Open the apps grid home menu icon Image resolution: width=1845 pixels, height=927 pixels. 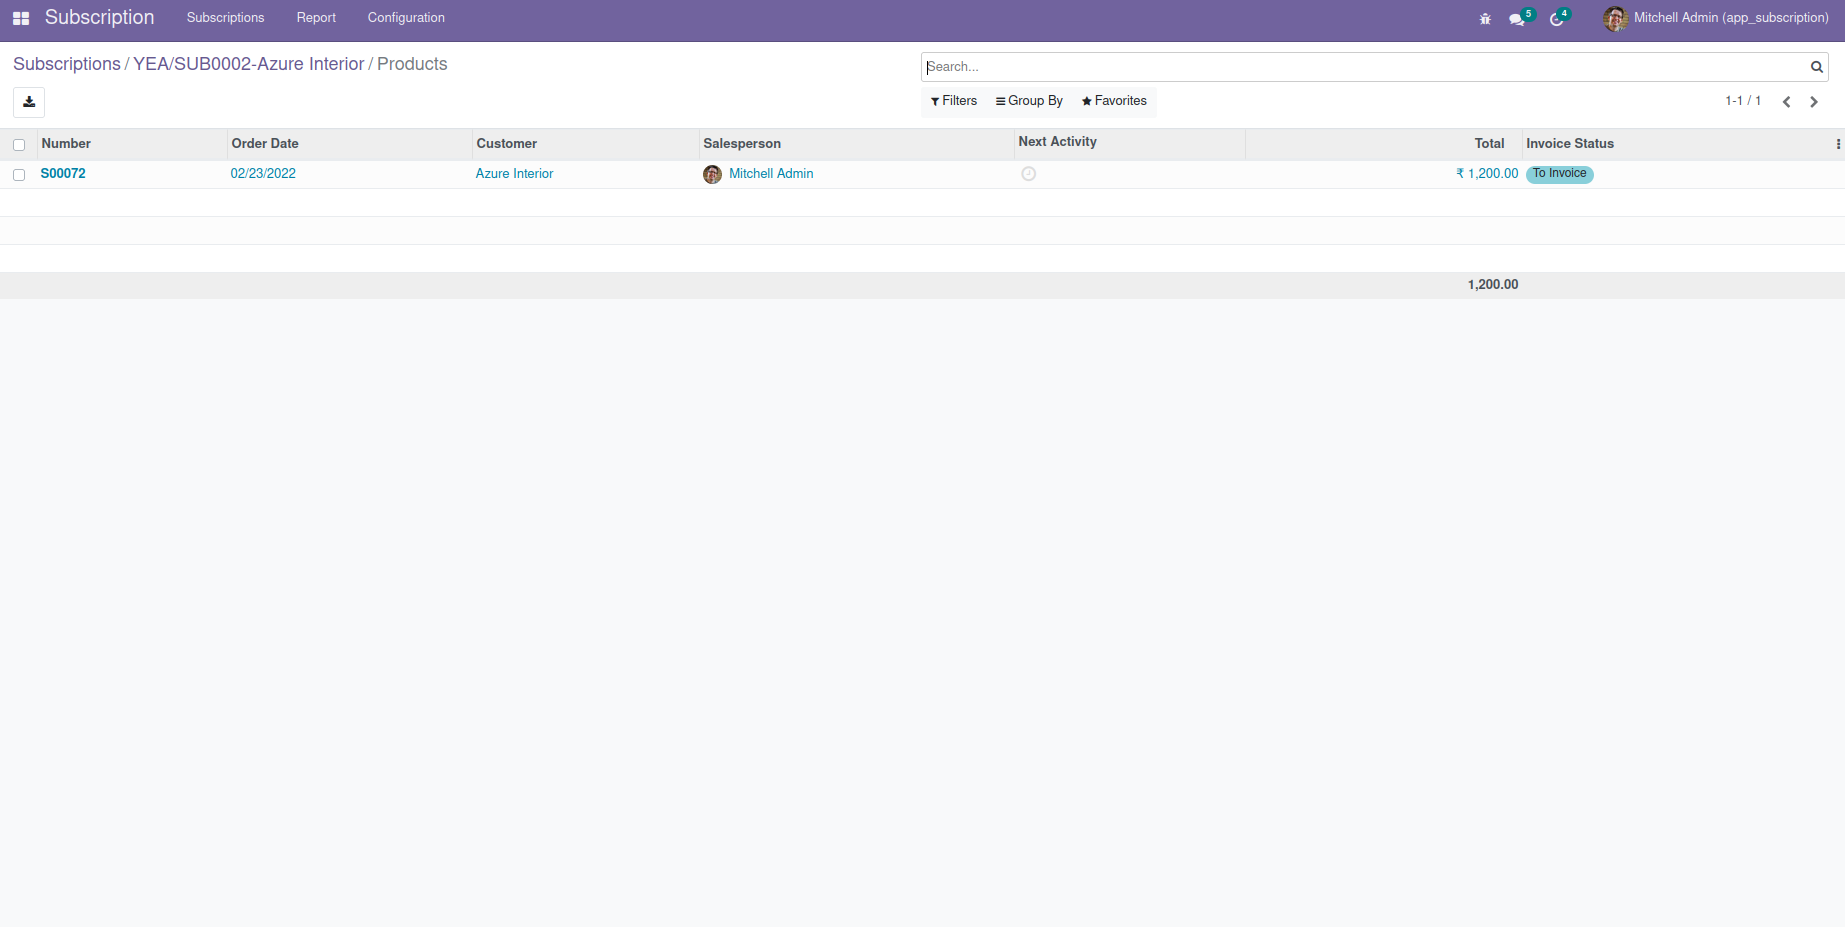[21, 18]
